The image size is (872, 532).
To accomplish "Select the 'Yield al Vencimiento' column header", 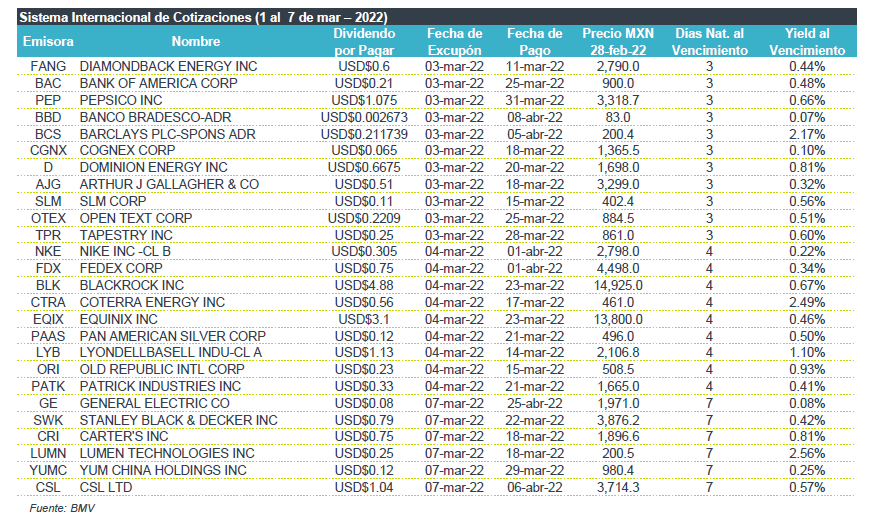I will point(807,42).
